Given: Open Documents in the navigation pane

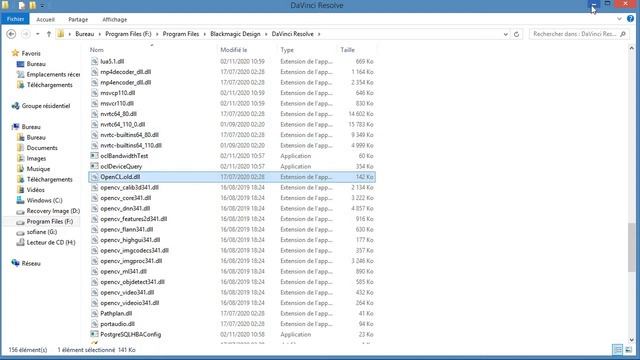Looking at the screenshot, I should pyautogui.click(x=42, y=148).
